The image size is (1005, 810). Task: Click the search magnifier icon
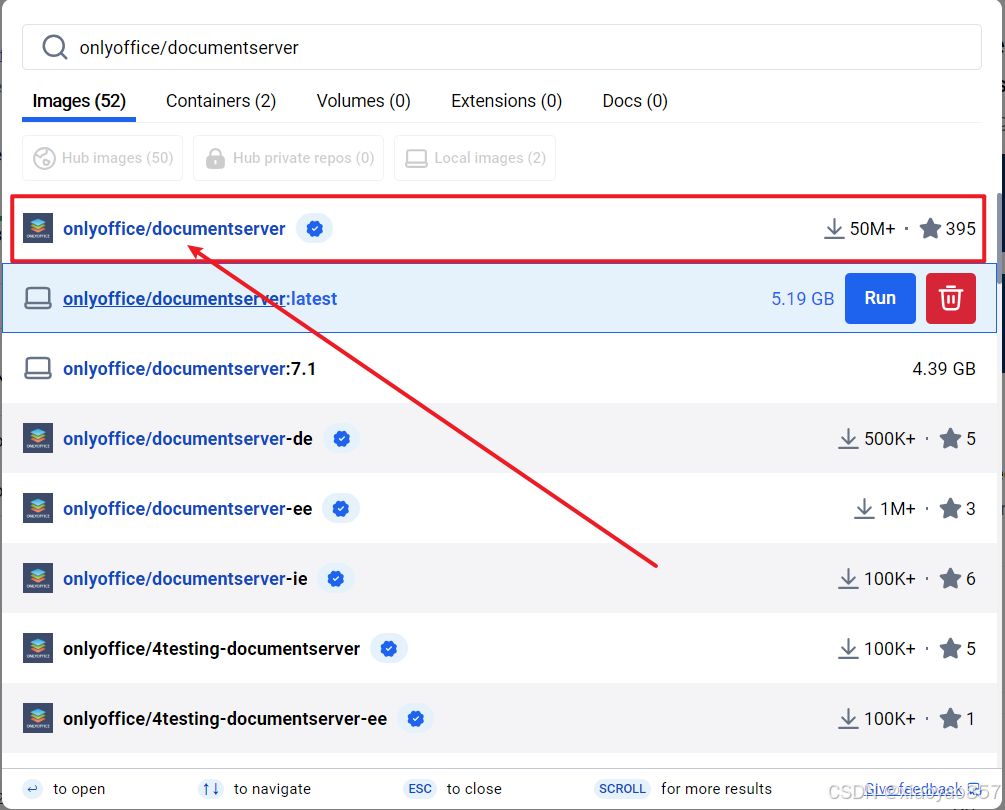(54, 47)
